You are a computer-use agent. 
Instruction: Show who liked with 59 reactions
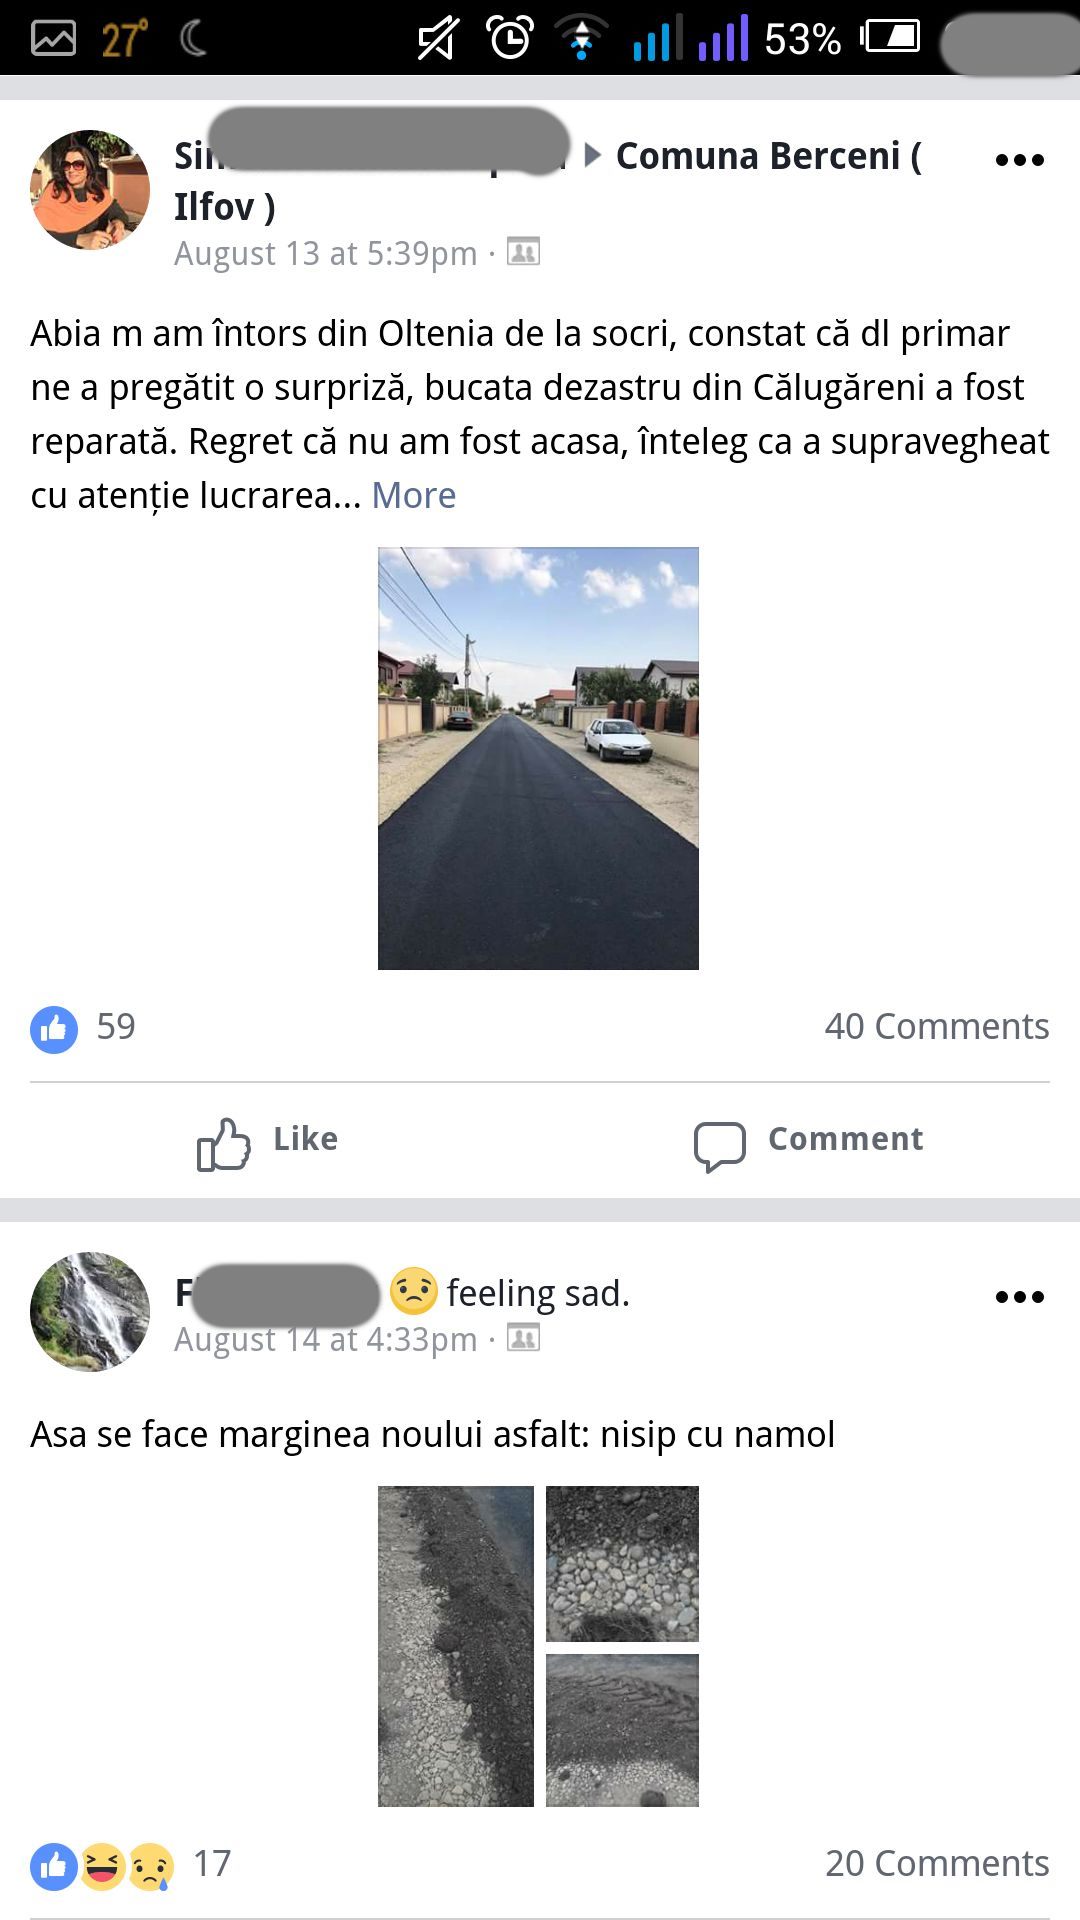(83, 1028)
